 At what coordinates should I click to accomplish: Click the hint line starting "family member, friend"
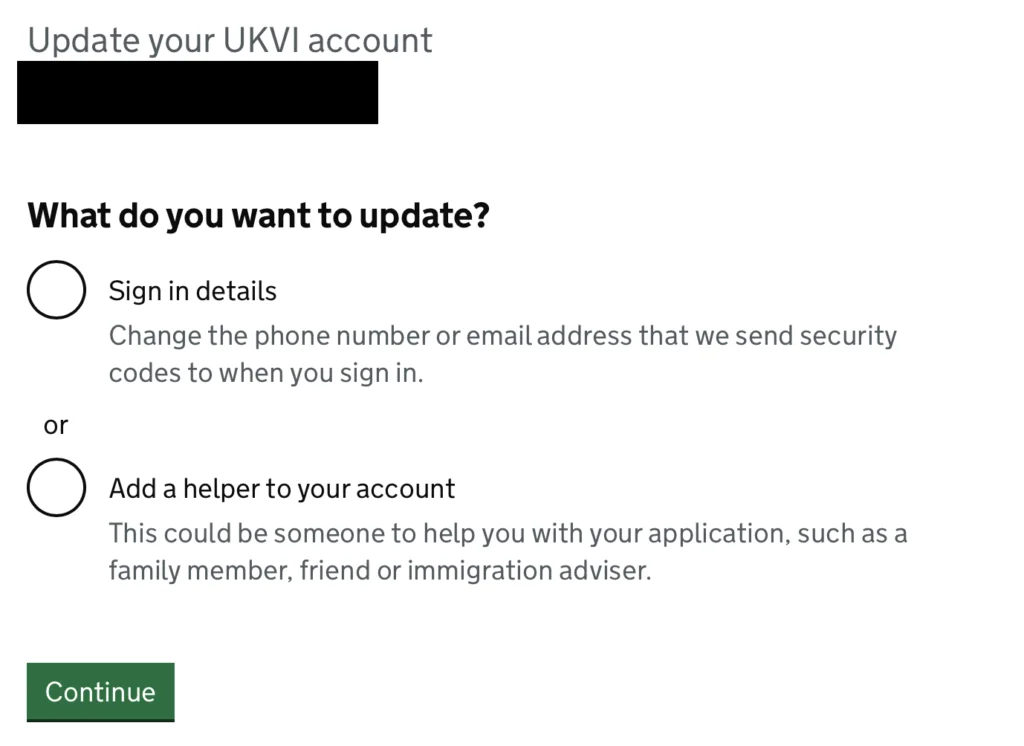point(379,571)
